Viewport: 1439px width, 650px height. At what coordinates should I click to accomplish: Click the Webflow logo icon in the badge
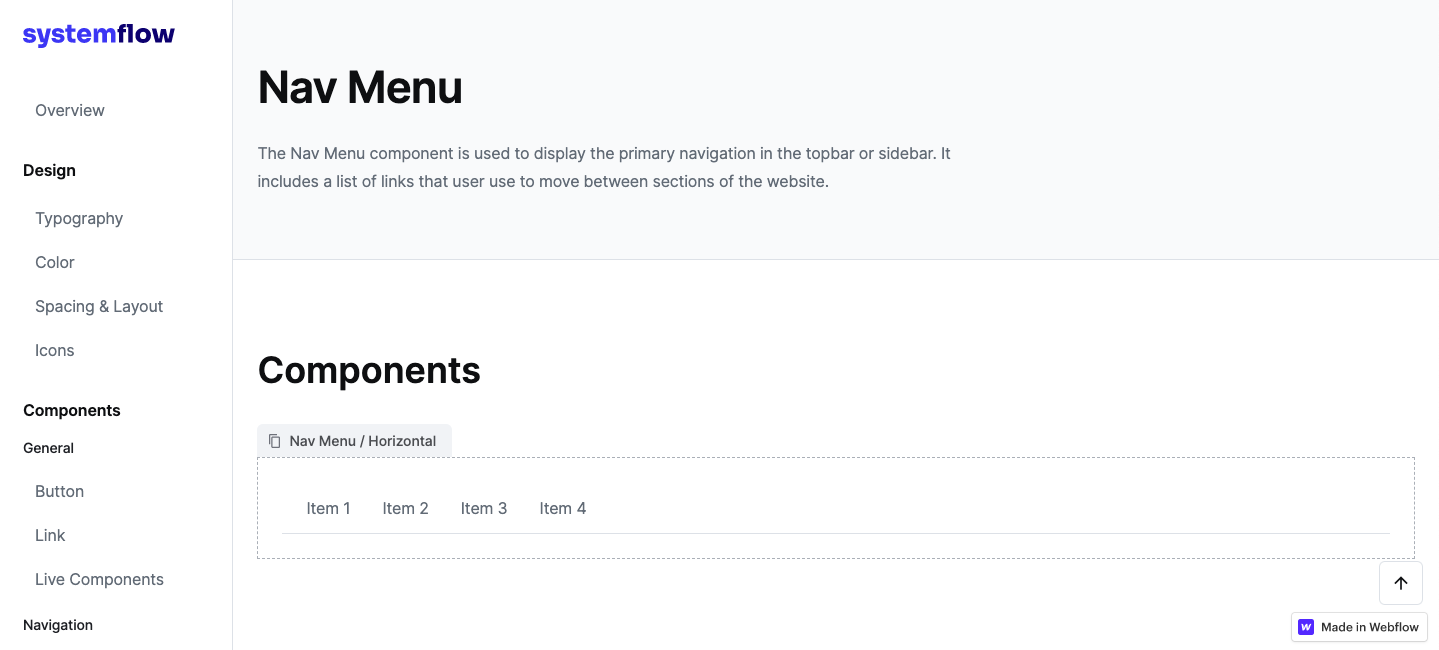tap(1306, 627)
